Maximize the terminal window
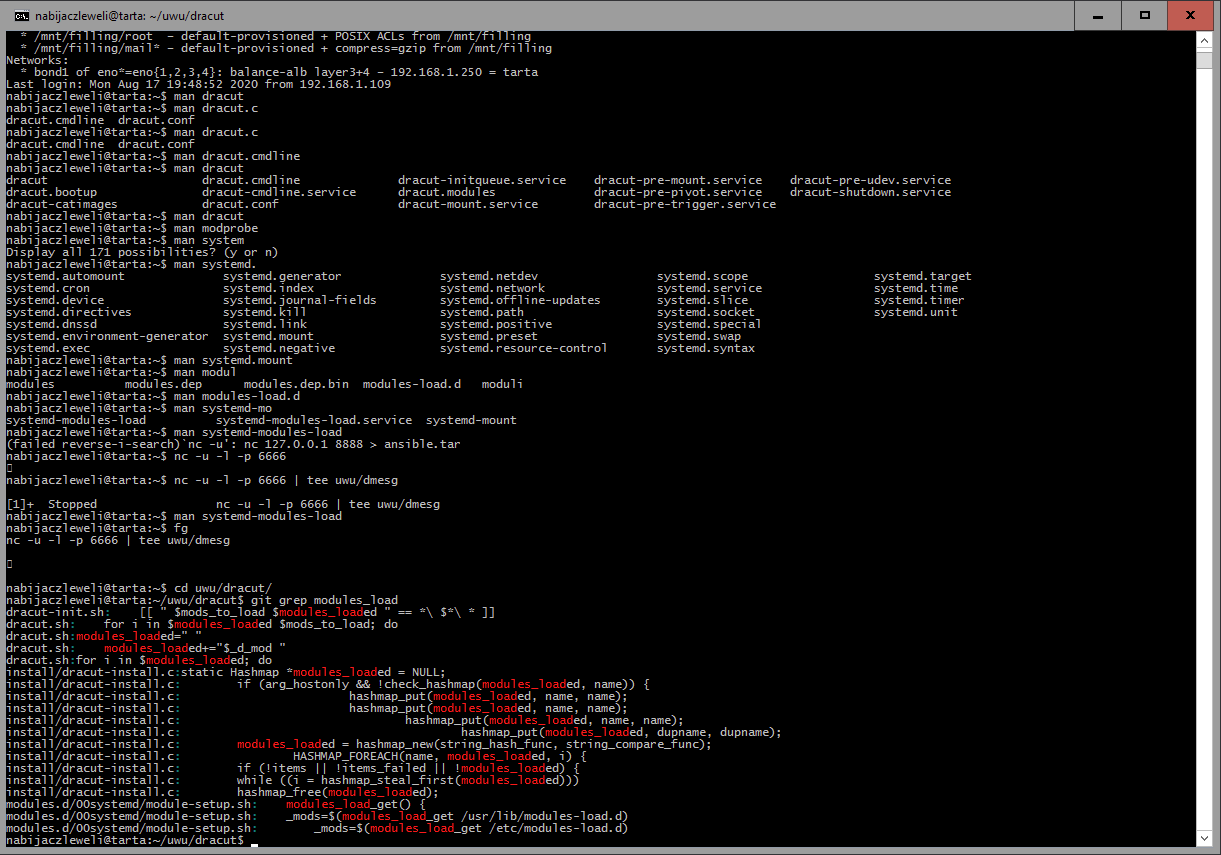1221x855 pixels. point(1145,15)
